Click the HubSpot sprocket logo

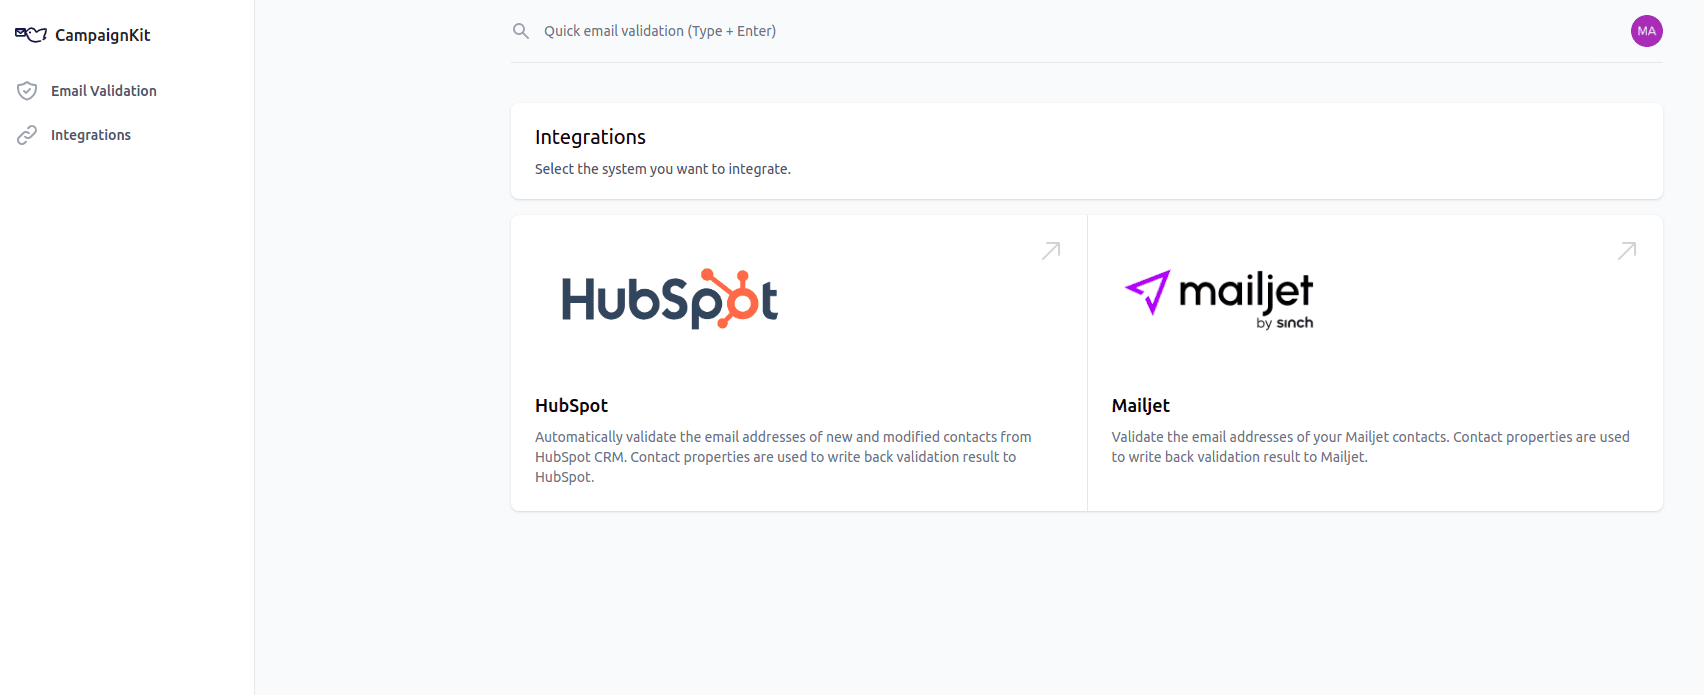(x=669, y=298)
